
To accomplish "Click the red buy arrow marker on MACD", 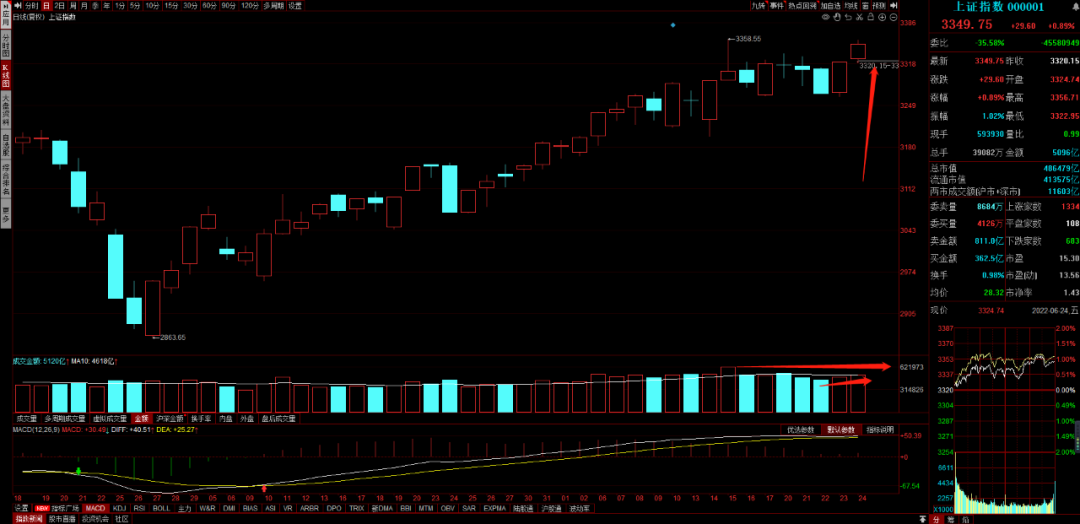I will 264,488.
